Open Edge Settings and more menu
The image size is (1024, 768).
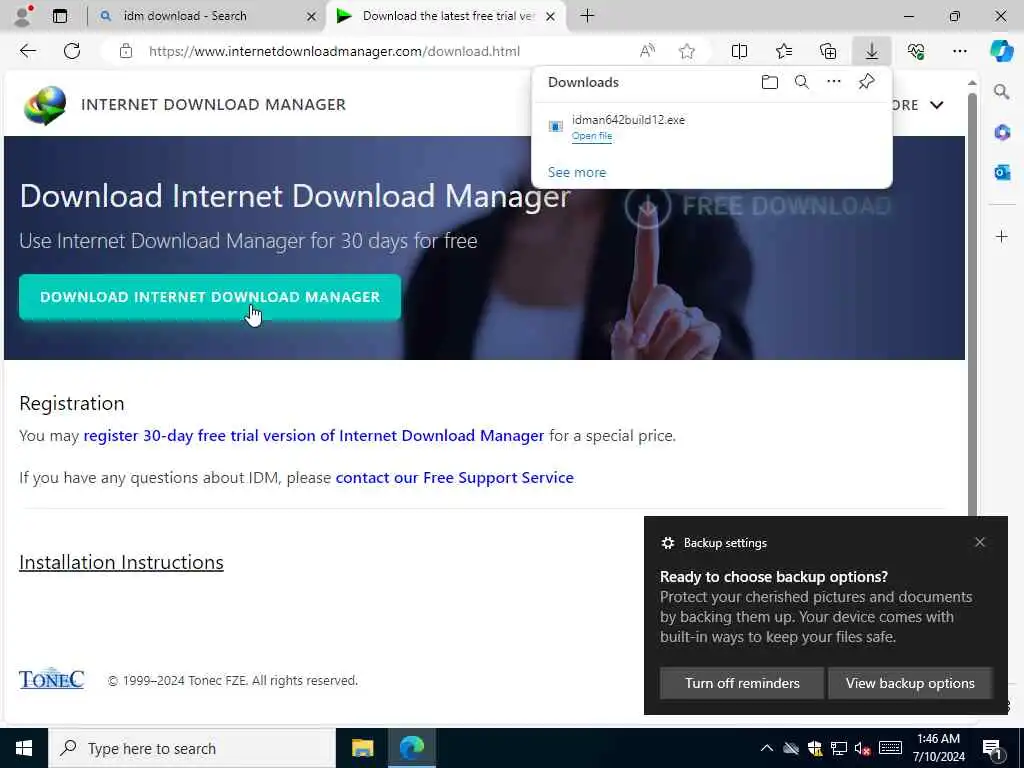(959, 51)
